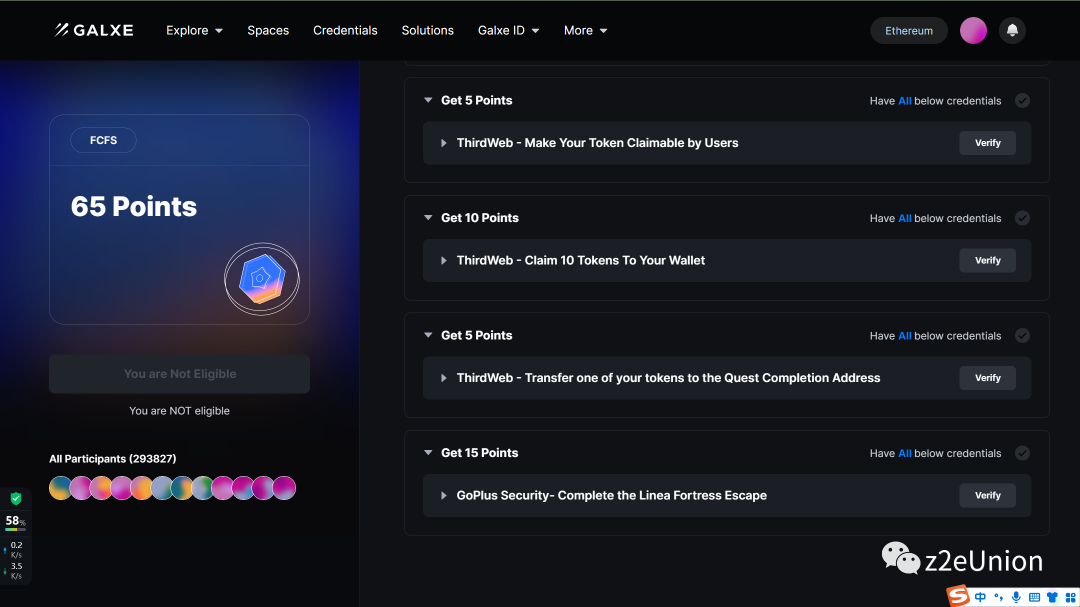Open the gradient profile avatar in the header

[x=973, y=31]
